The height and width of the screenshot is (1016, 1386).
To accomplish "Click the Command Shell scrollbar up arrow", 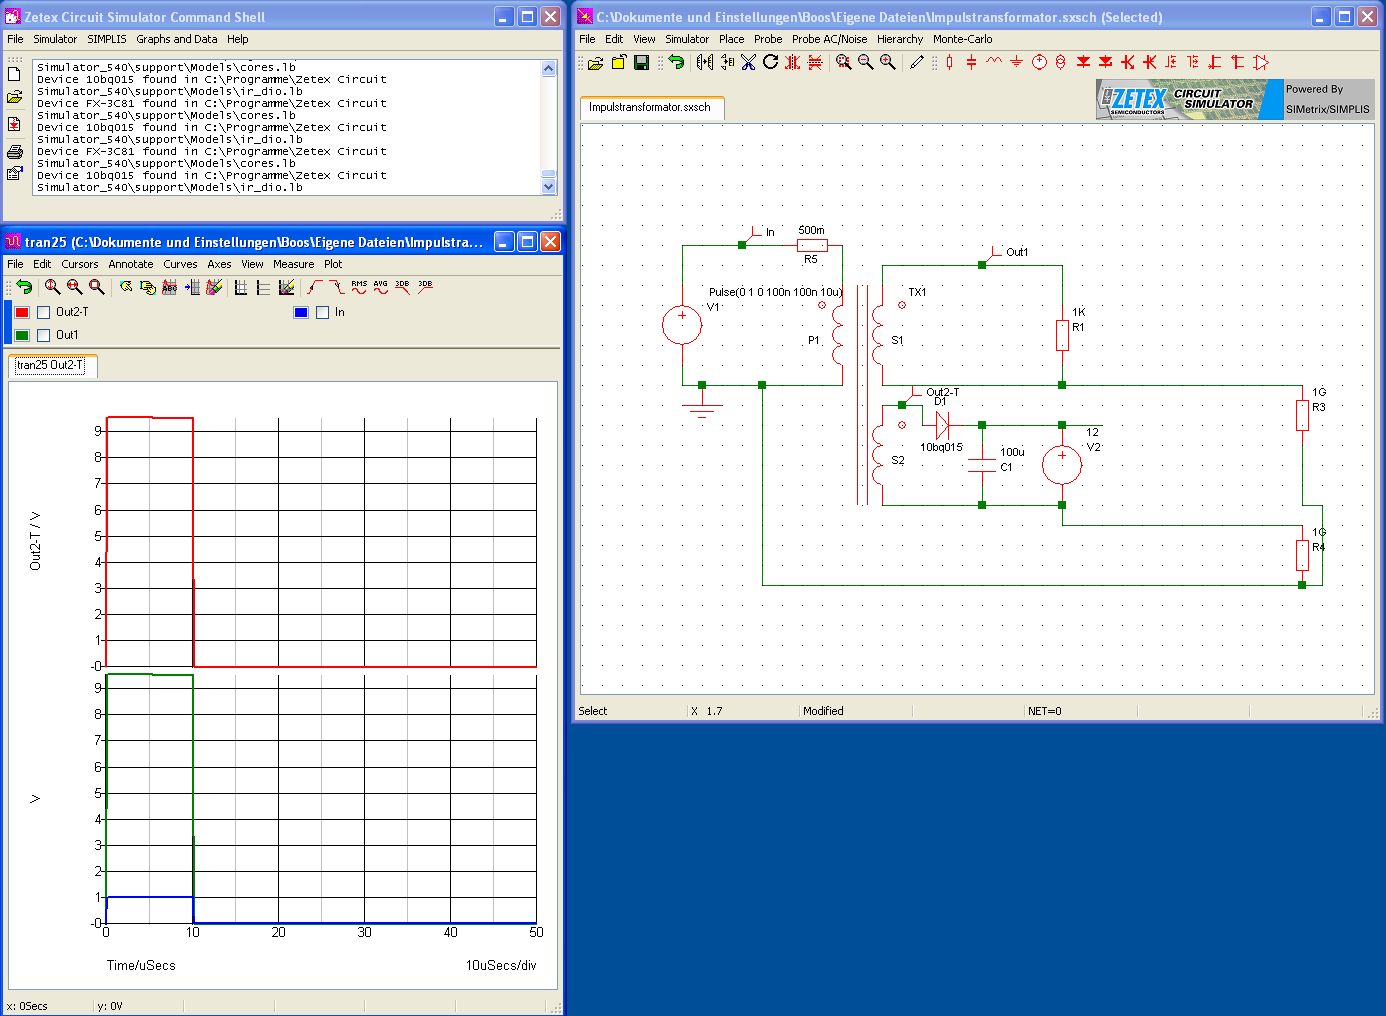I will (x=548, y=68).
